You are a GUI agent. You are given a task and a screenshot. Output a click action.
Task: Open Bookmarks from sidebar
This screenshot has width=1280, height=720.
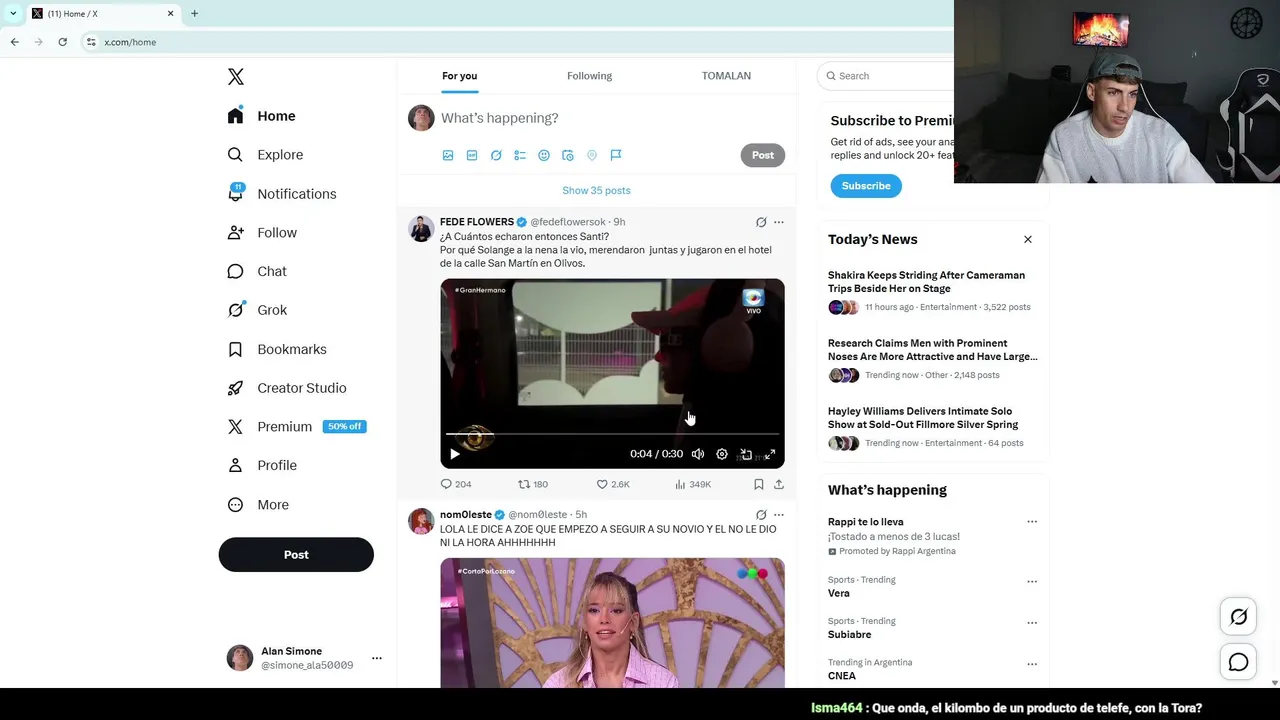277,349
